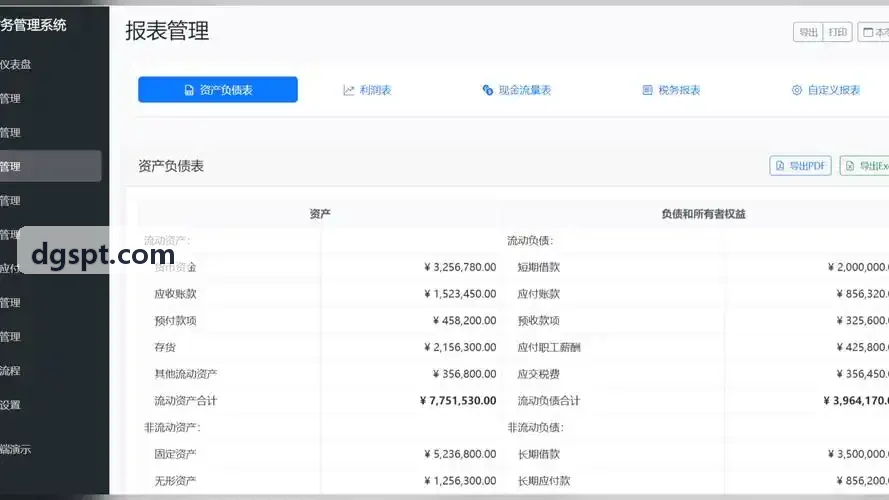This screenshot has width=889, height=500.
Task: Click the 资产负债表 section title
Action: tap(171, 166)
